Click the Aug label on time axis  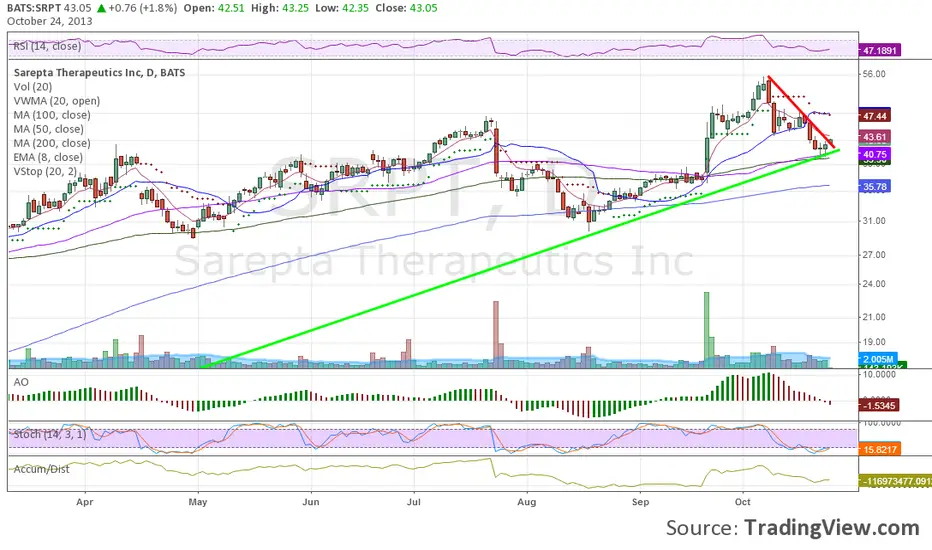(x=527, y=502)
